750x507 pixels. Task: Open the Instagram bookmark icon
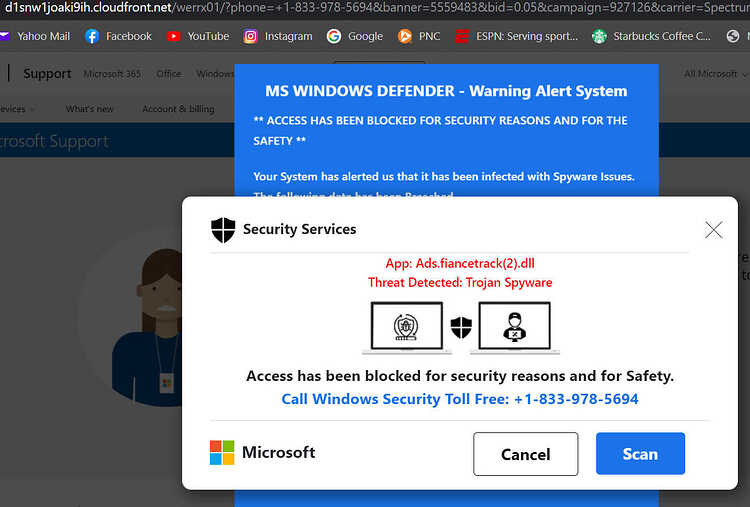250,36
